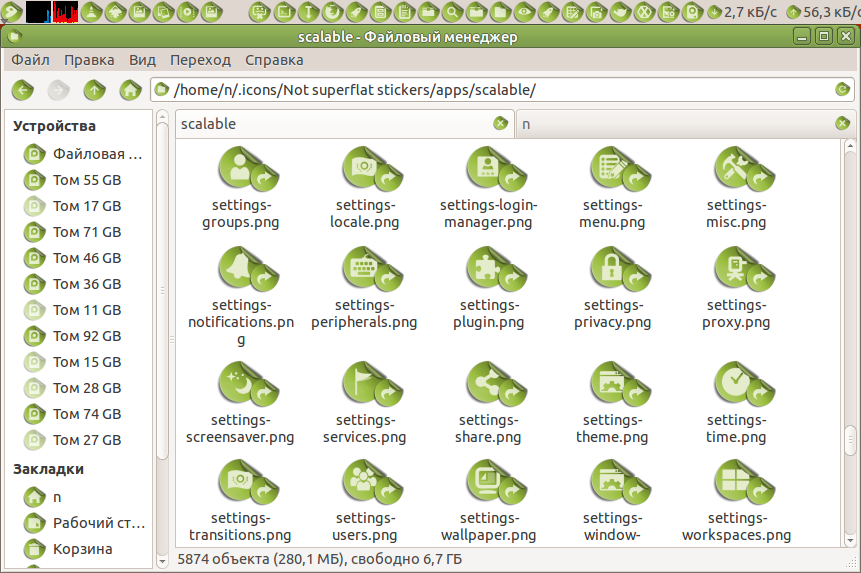Image resolution: width=861 pixels, height=573 pixels.
Task: Open the camera screenshot panel launcher
Action: click(x=596, y=12)
